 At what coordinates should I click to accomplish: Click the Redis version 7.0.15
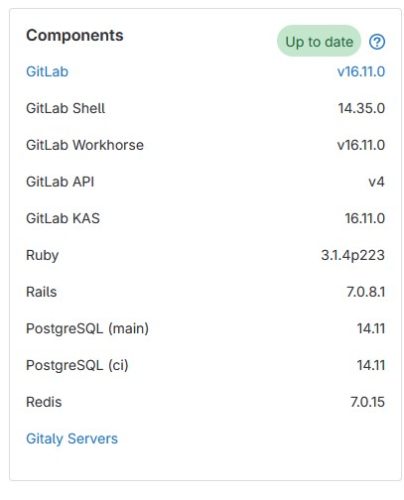pos(368,402)
